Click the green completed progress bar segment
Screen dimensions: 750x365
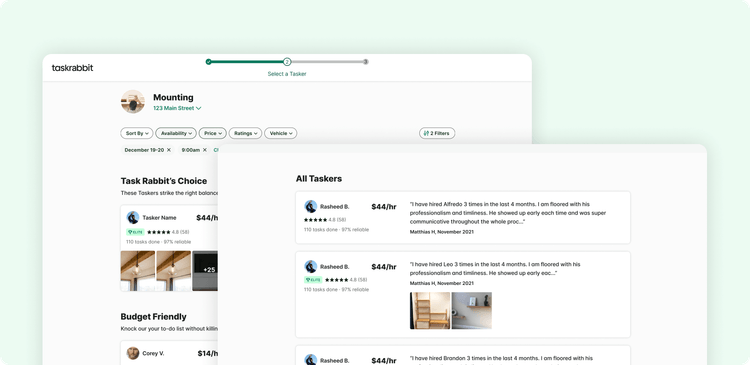click(x=247, y=62)
